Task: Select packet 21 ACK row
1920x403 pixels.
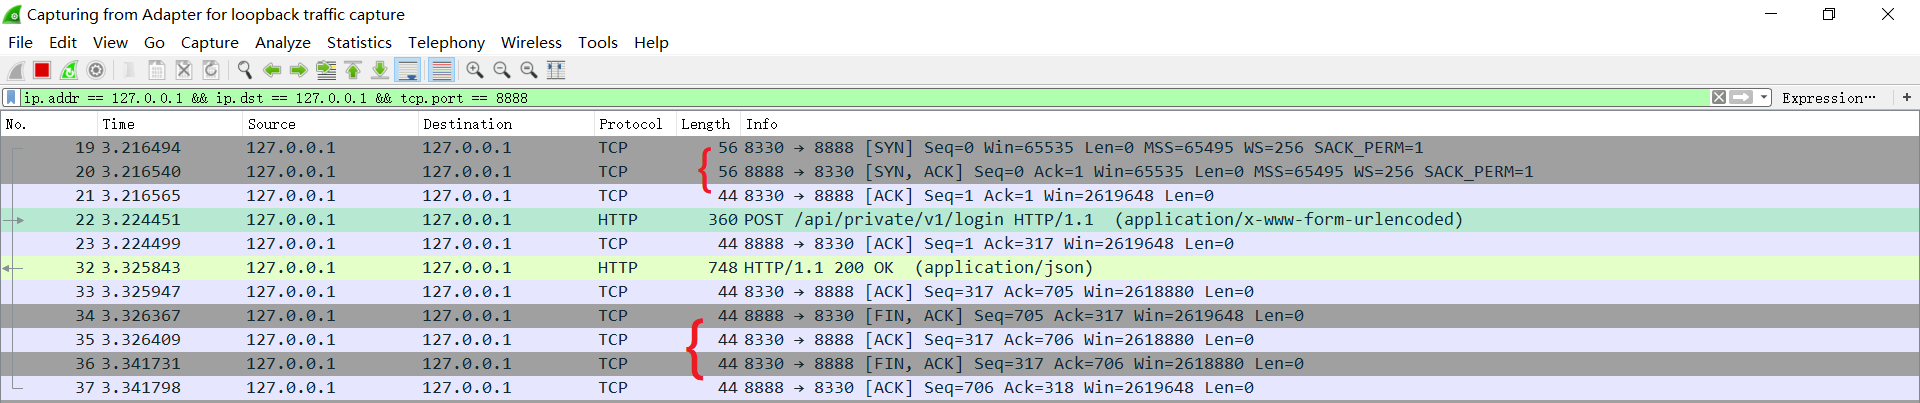Action: (960, 196)
